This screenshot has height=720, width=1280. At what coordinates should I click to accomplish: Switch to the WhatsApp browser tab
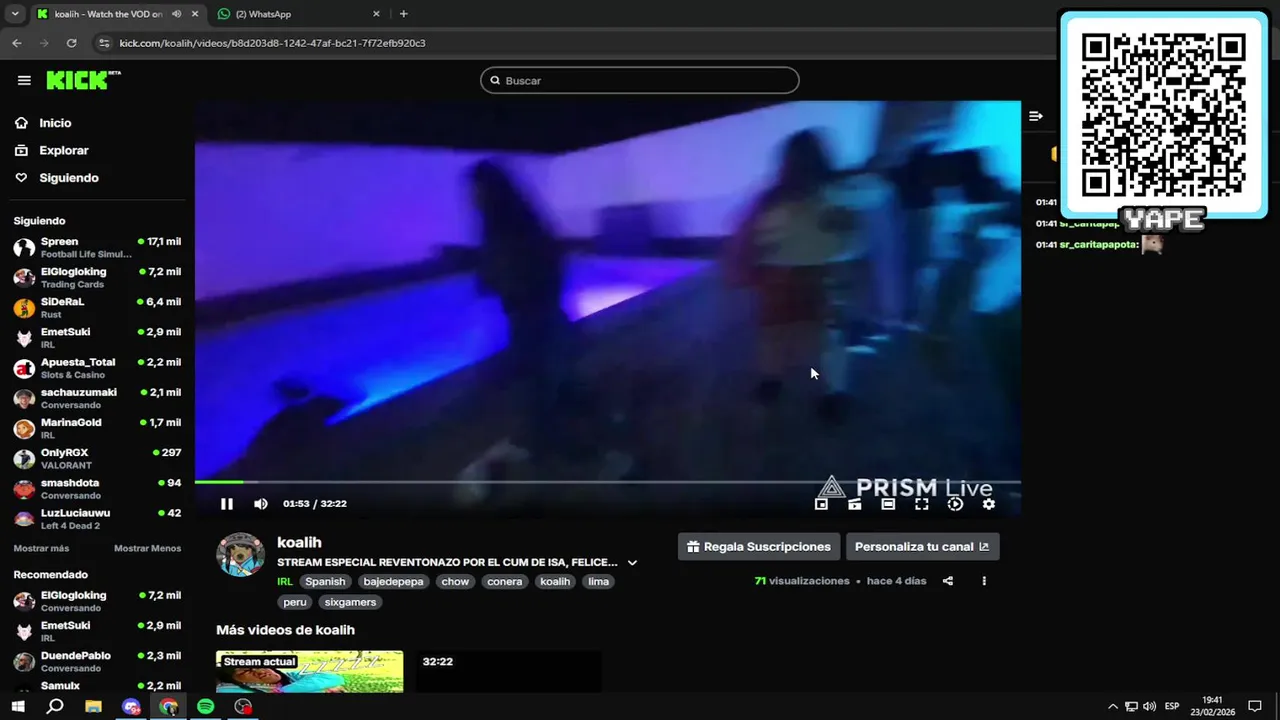point(298,14)
